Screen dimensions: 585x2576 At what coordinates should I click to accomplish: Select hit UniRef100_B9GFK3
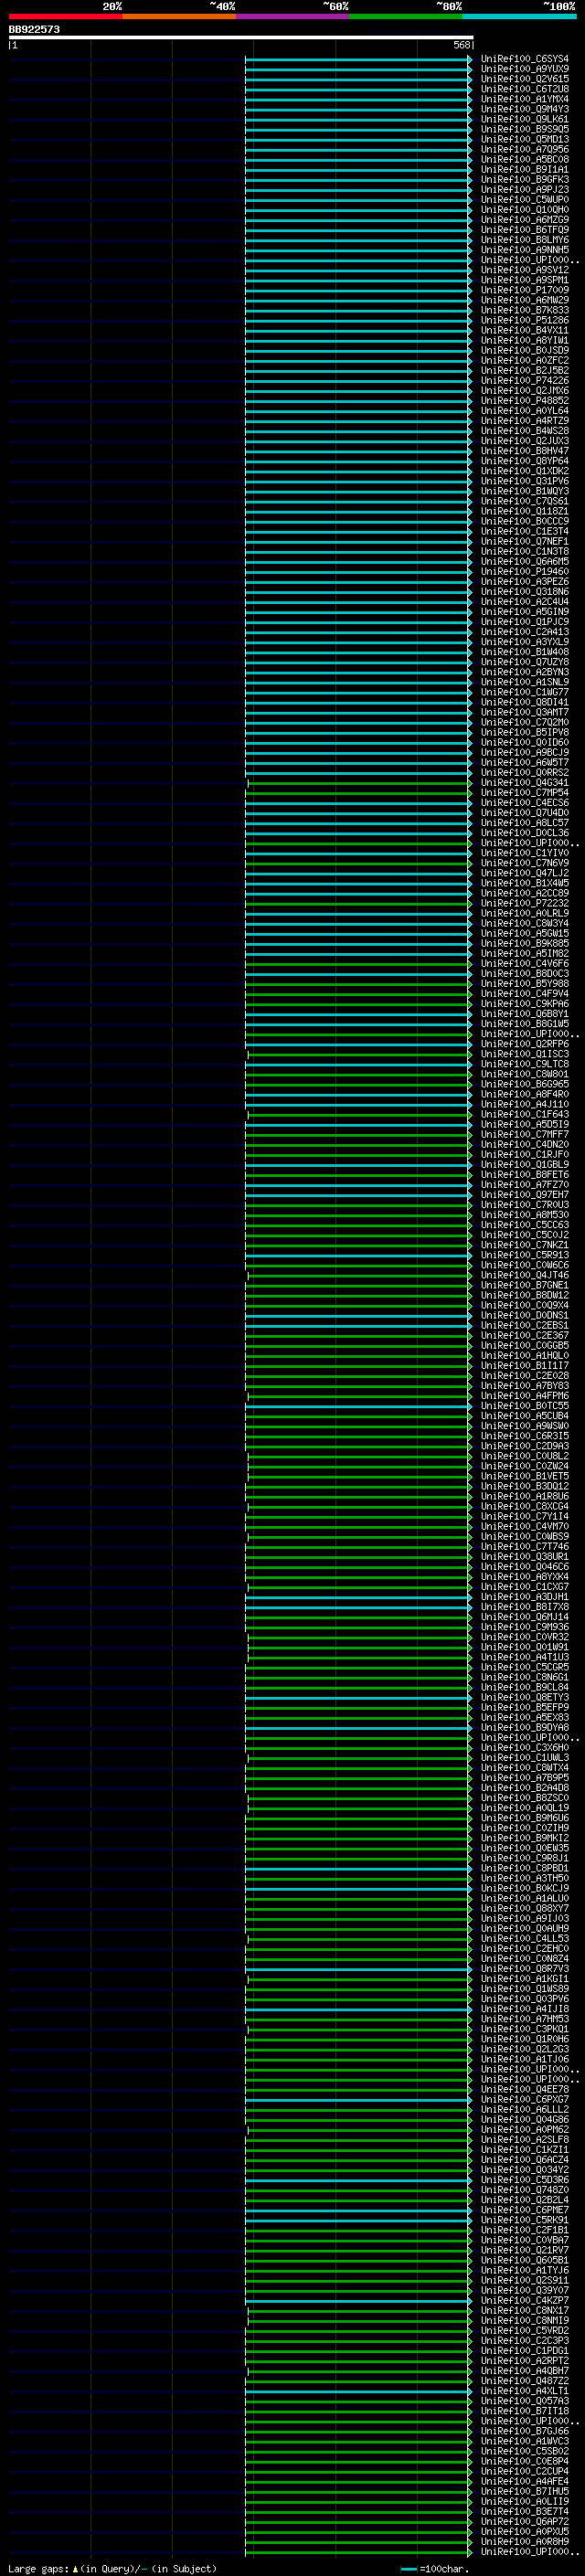pos(525,179)
